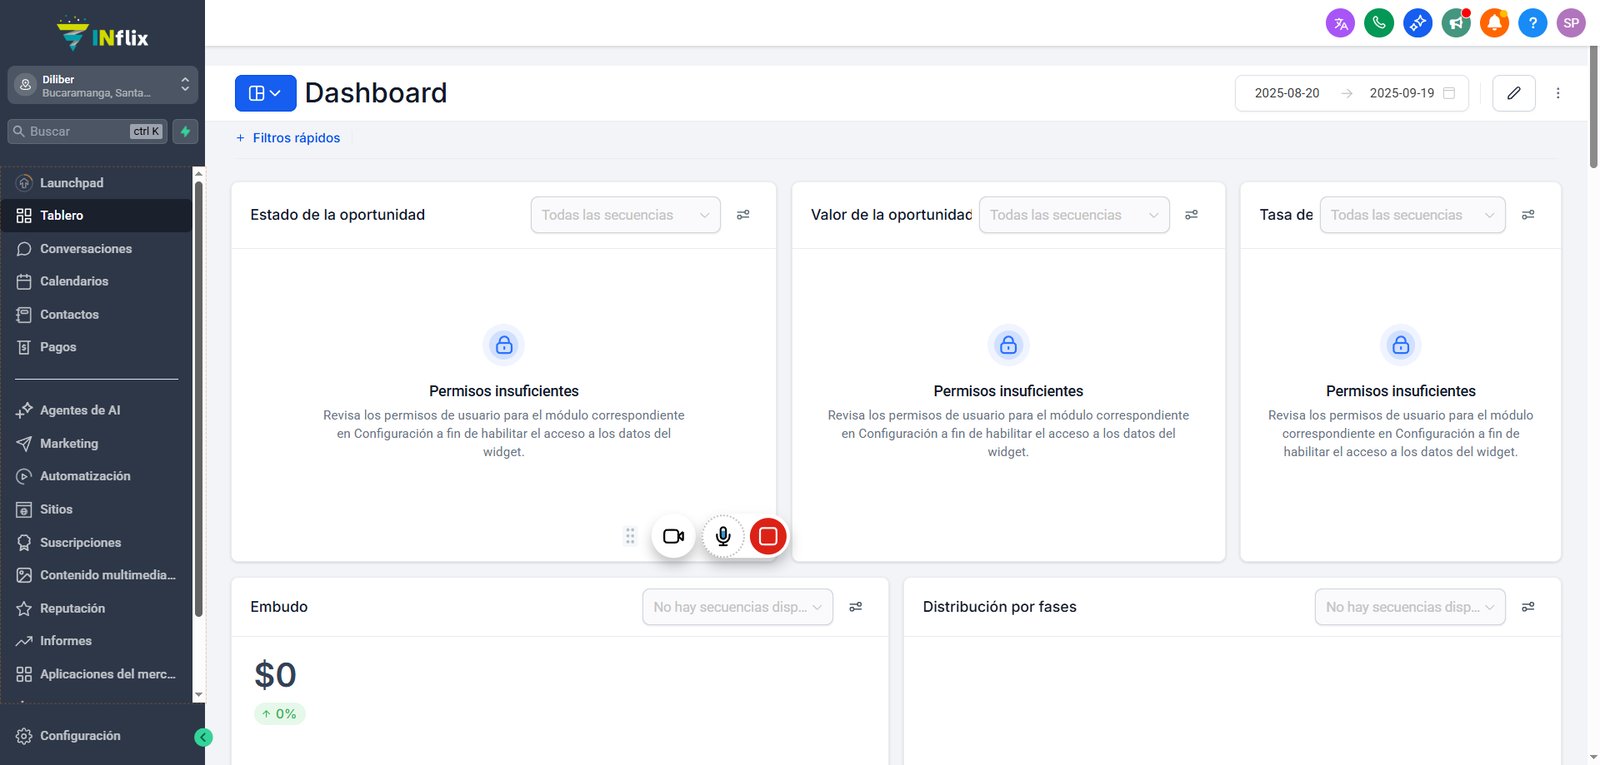Open Todas las secuencias dropdown for Tasa de
Image resolution: width=1600 pixels, height=765 pixels.
click(1412, 215)
